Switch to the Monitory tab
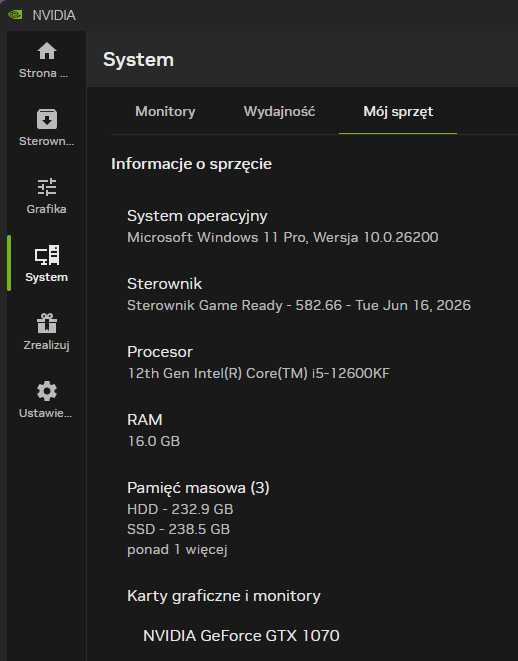The width and height of the screenshot is (518, 661). (165, 112)
